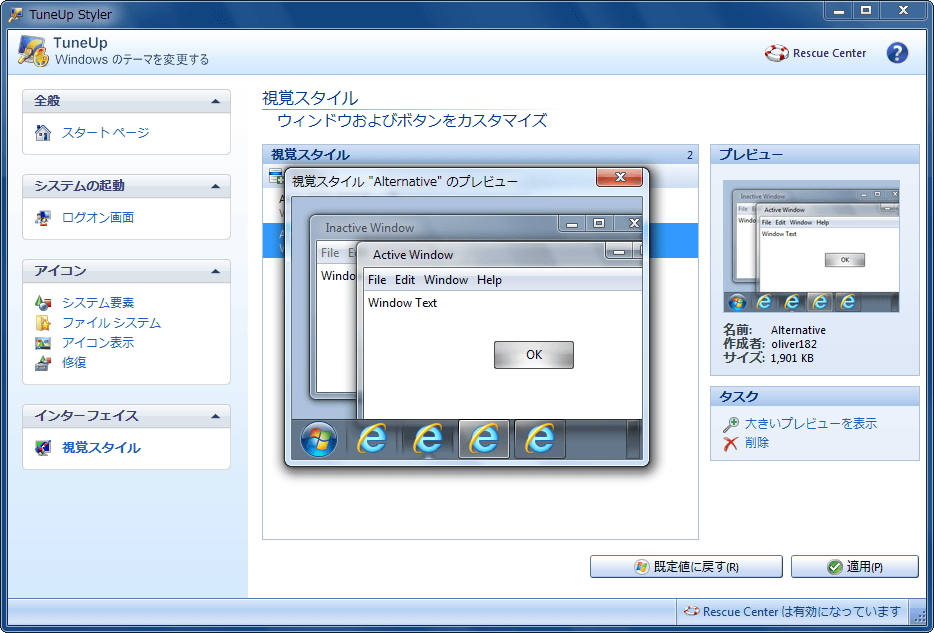Open アイコン表示 settings
Image resolution: width=934 pixels, height=633 pixels.
pyautogui.click(x=98, y=342)
